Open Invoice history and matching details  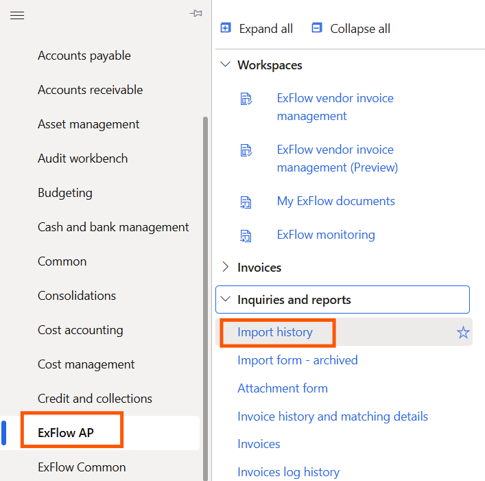coord(332,416)
